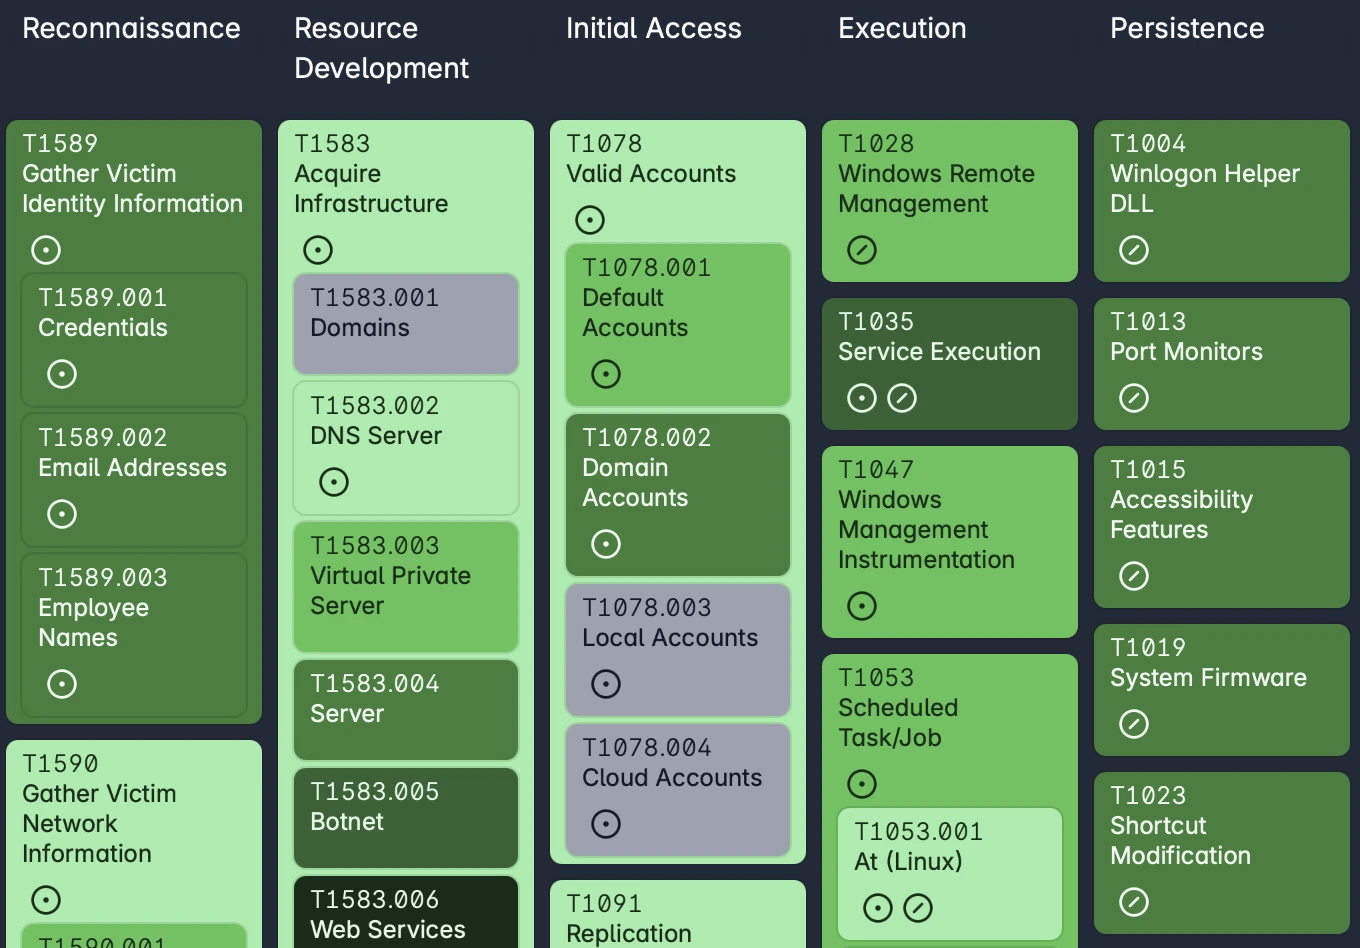This screenshot has width=1360, height=948.
Task: Click the target icon under Windows Management Instrumentation
Action: 862,606
